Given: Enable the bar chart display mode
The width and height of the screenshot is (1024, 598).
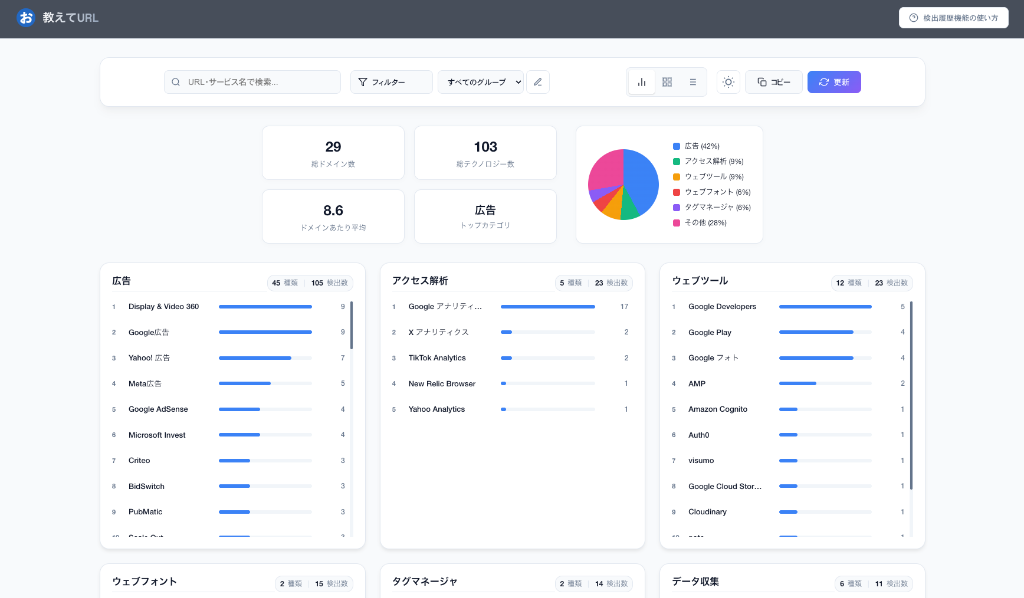Looking at the screenshot, I should tap(641, 82).
